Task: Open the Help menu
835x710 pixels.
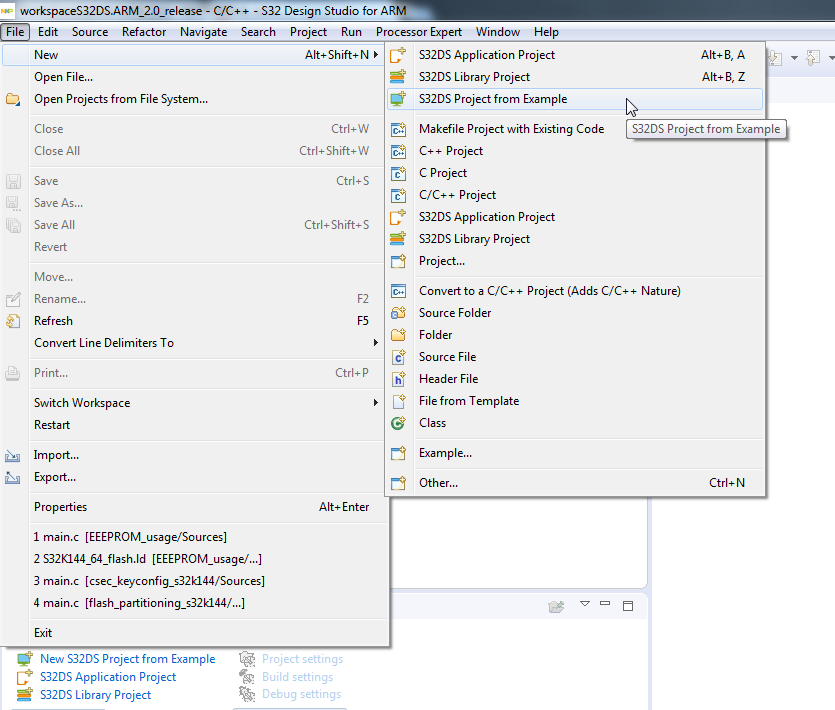Action: pyautogui.click(x=546, y=32)
